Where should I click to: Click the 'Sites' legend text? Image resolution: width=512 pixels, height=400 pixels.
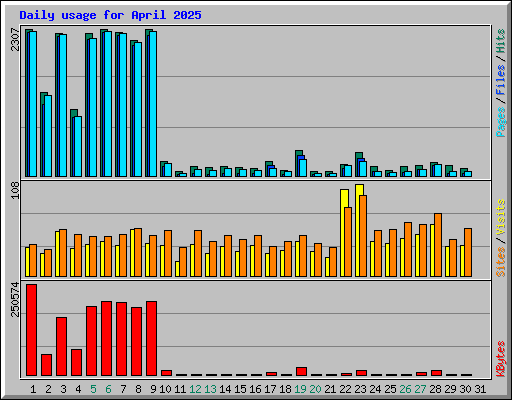[501, 262]
